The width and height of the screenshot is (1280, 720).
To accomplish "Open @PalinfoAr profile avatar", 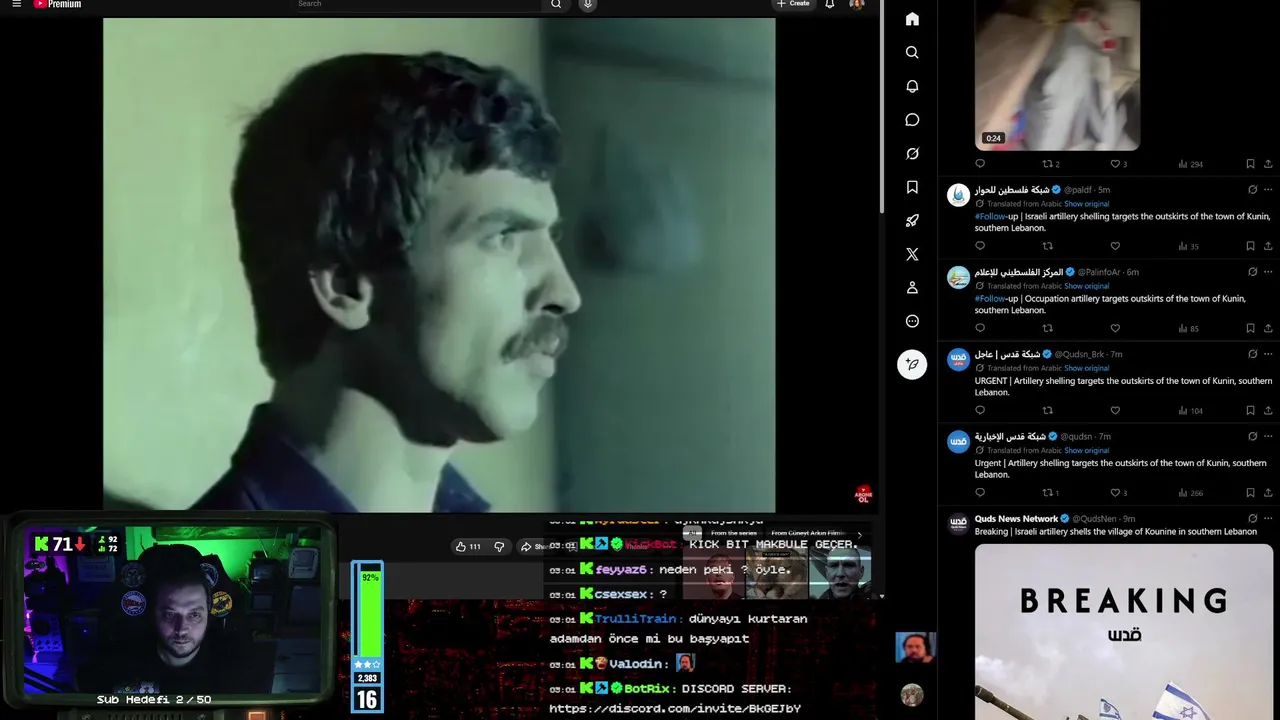I will [x=958, y=277].
